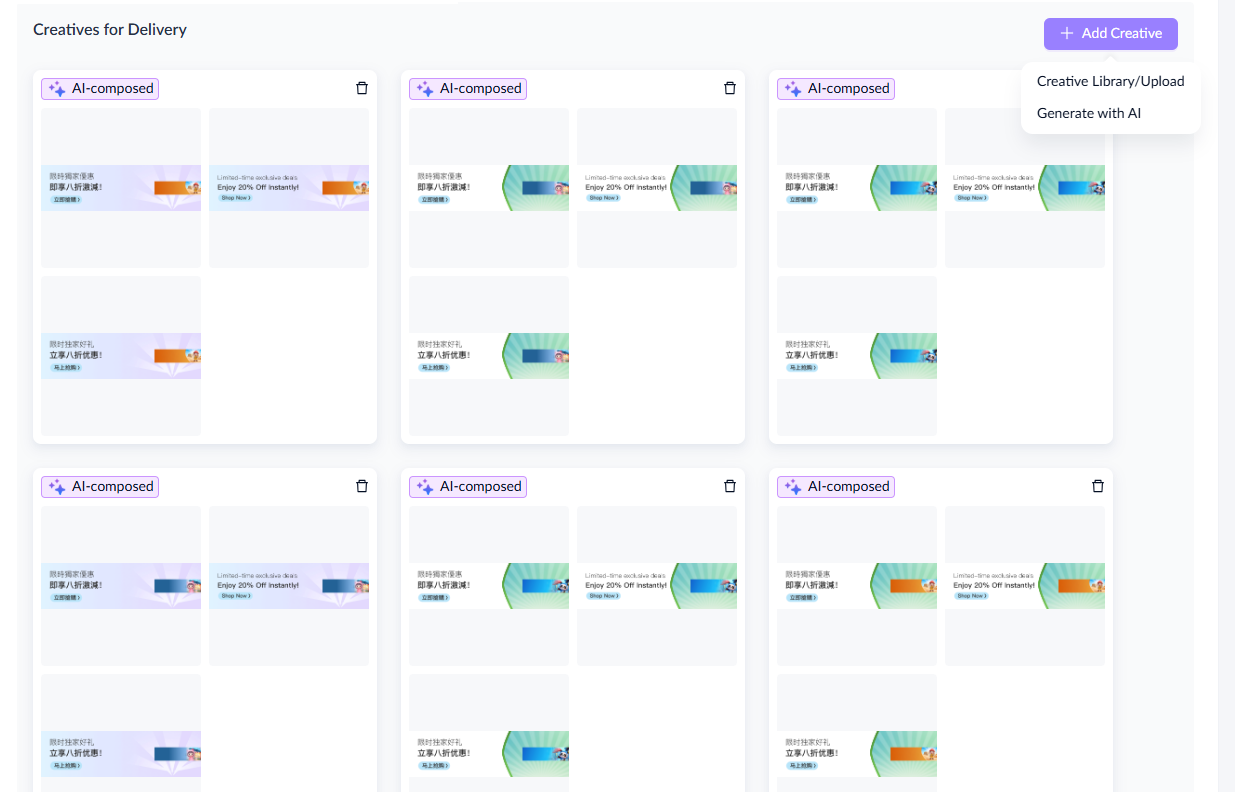Select first card's Simplified Chinese banner thumbnail
The image size is (1235, 792).
point(121,356)
